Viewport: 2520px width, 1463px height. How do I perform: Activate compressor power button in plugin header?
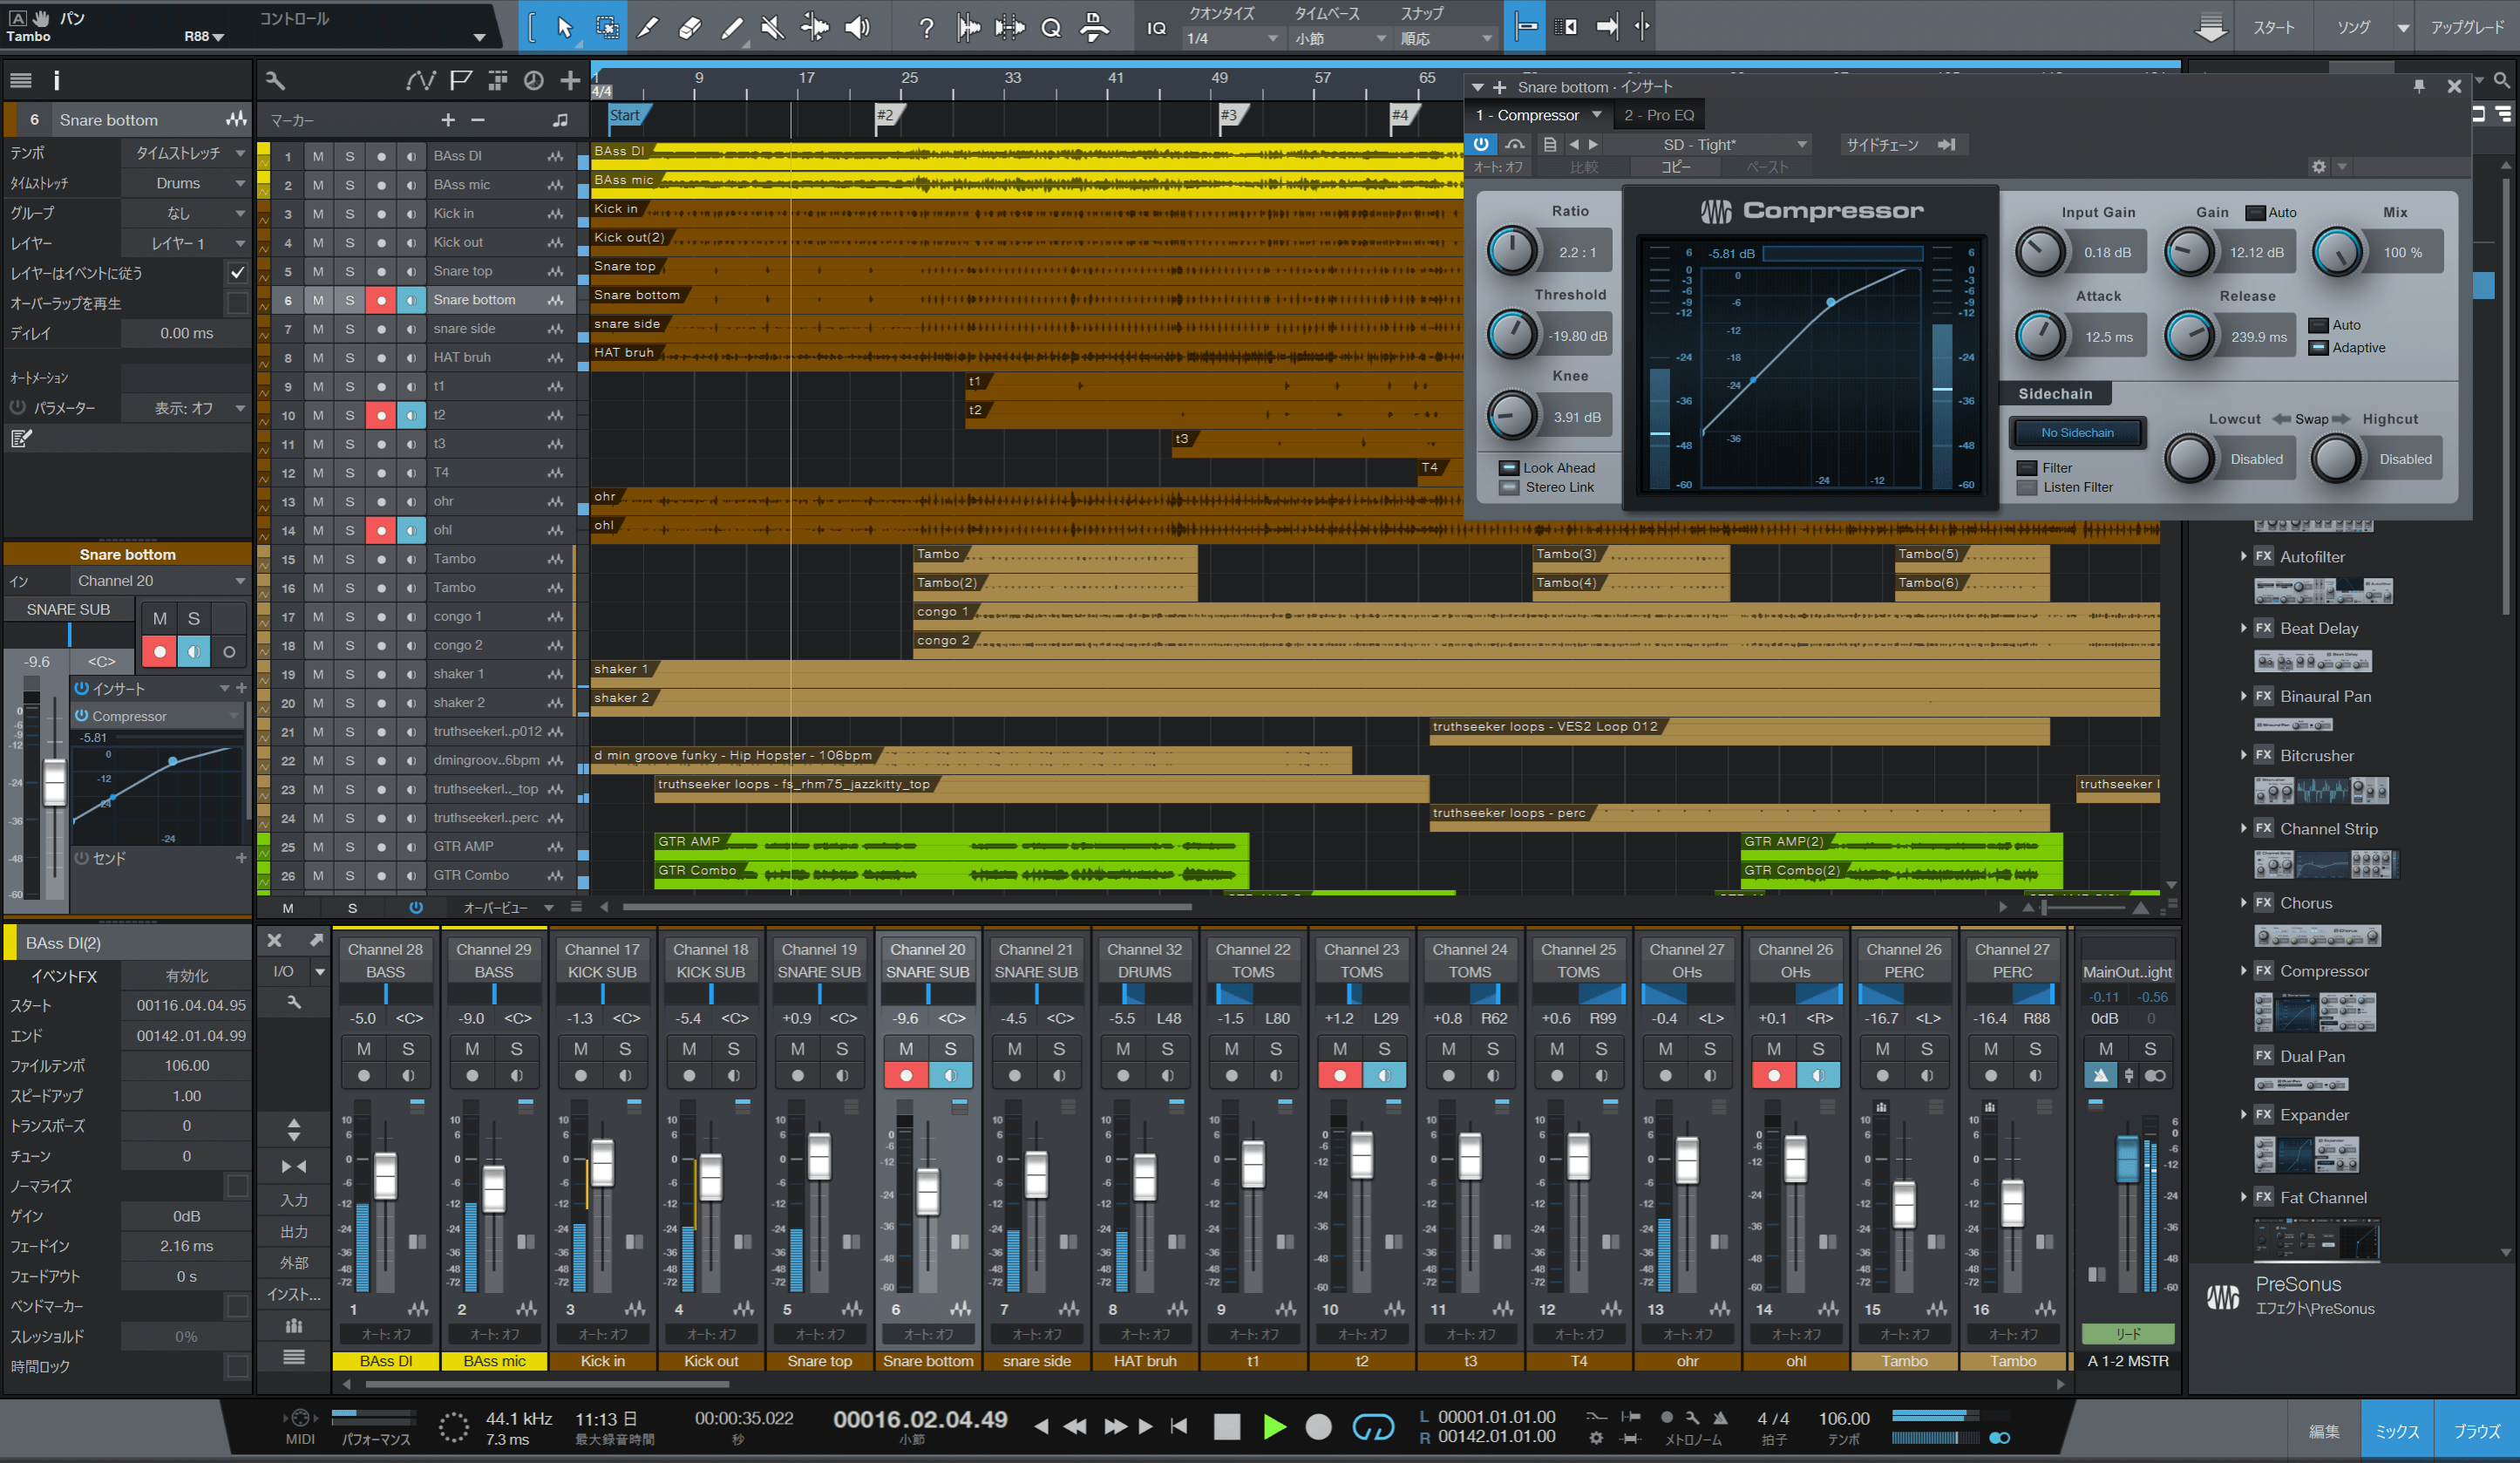point(1481,144)
